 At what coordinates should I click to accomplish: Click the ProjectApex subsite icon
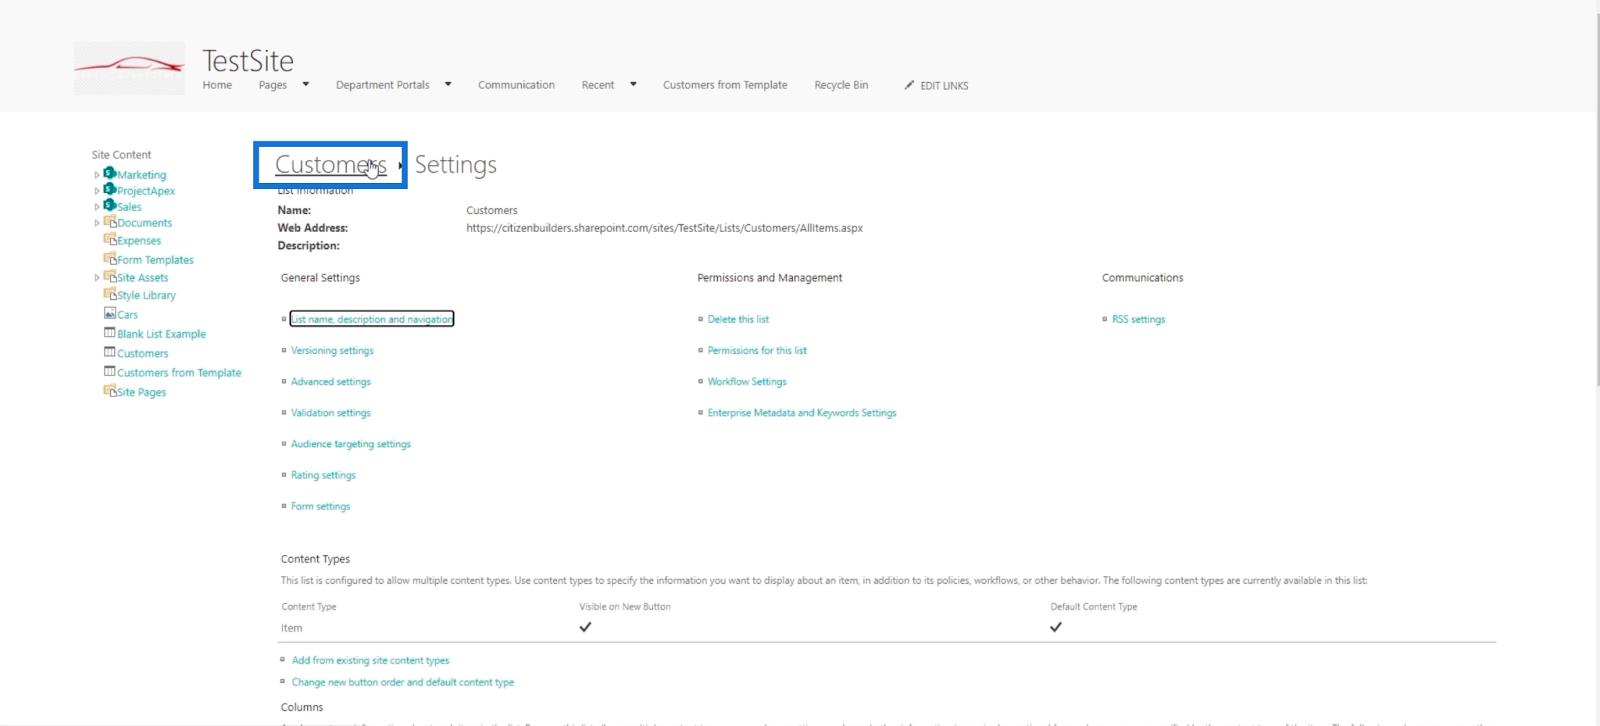tap(110, 189)
